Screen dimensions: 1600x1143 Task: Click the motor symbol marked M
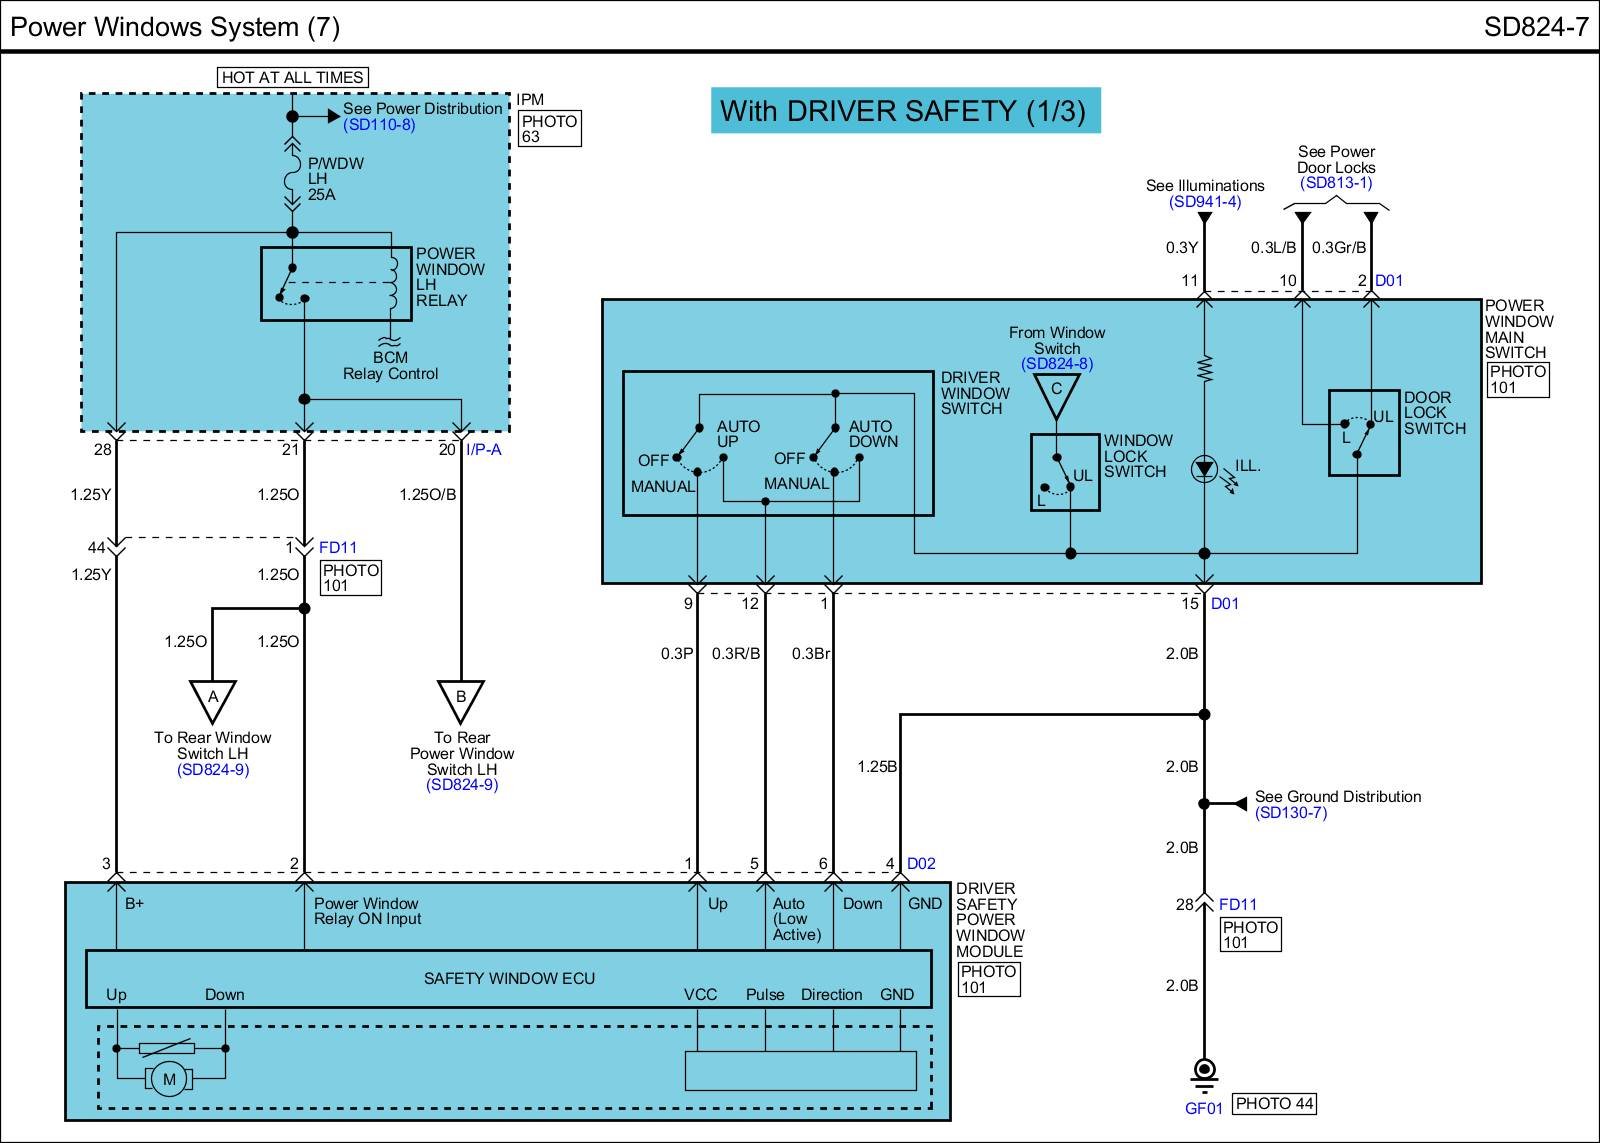[x=169, y=1079]
